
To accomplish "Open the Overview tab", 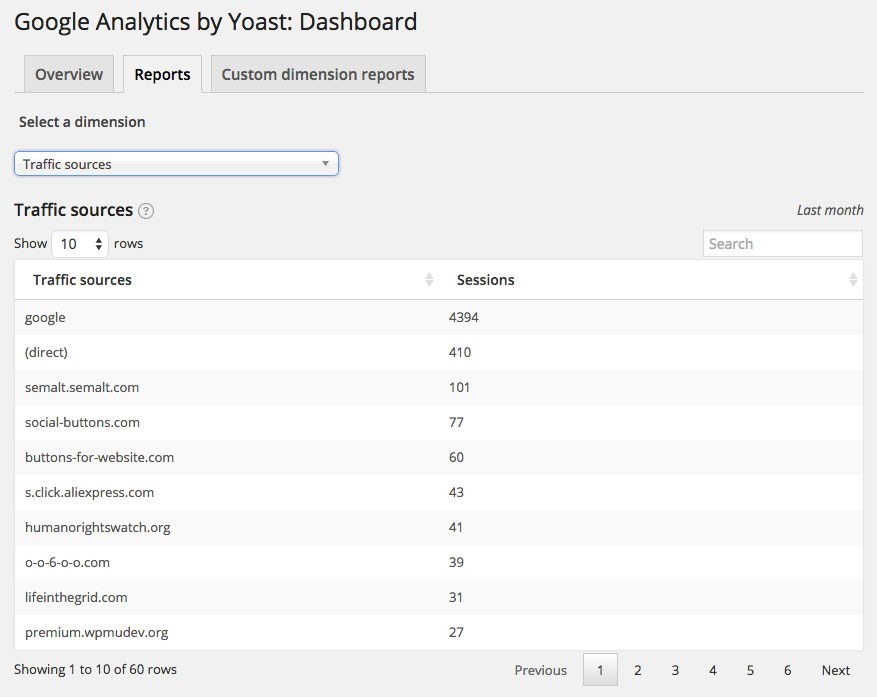I will pos(69,74).
